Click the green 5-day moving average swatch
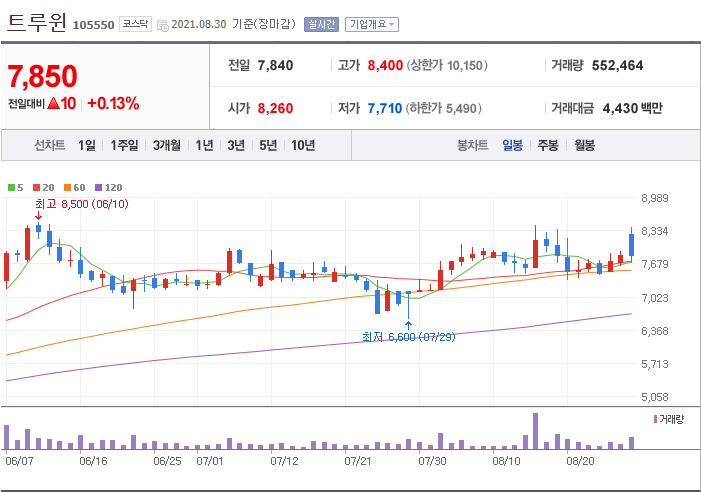 [x=11, y=188]
